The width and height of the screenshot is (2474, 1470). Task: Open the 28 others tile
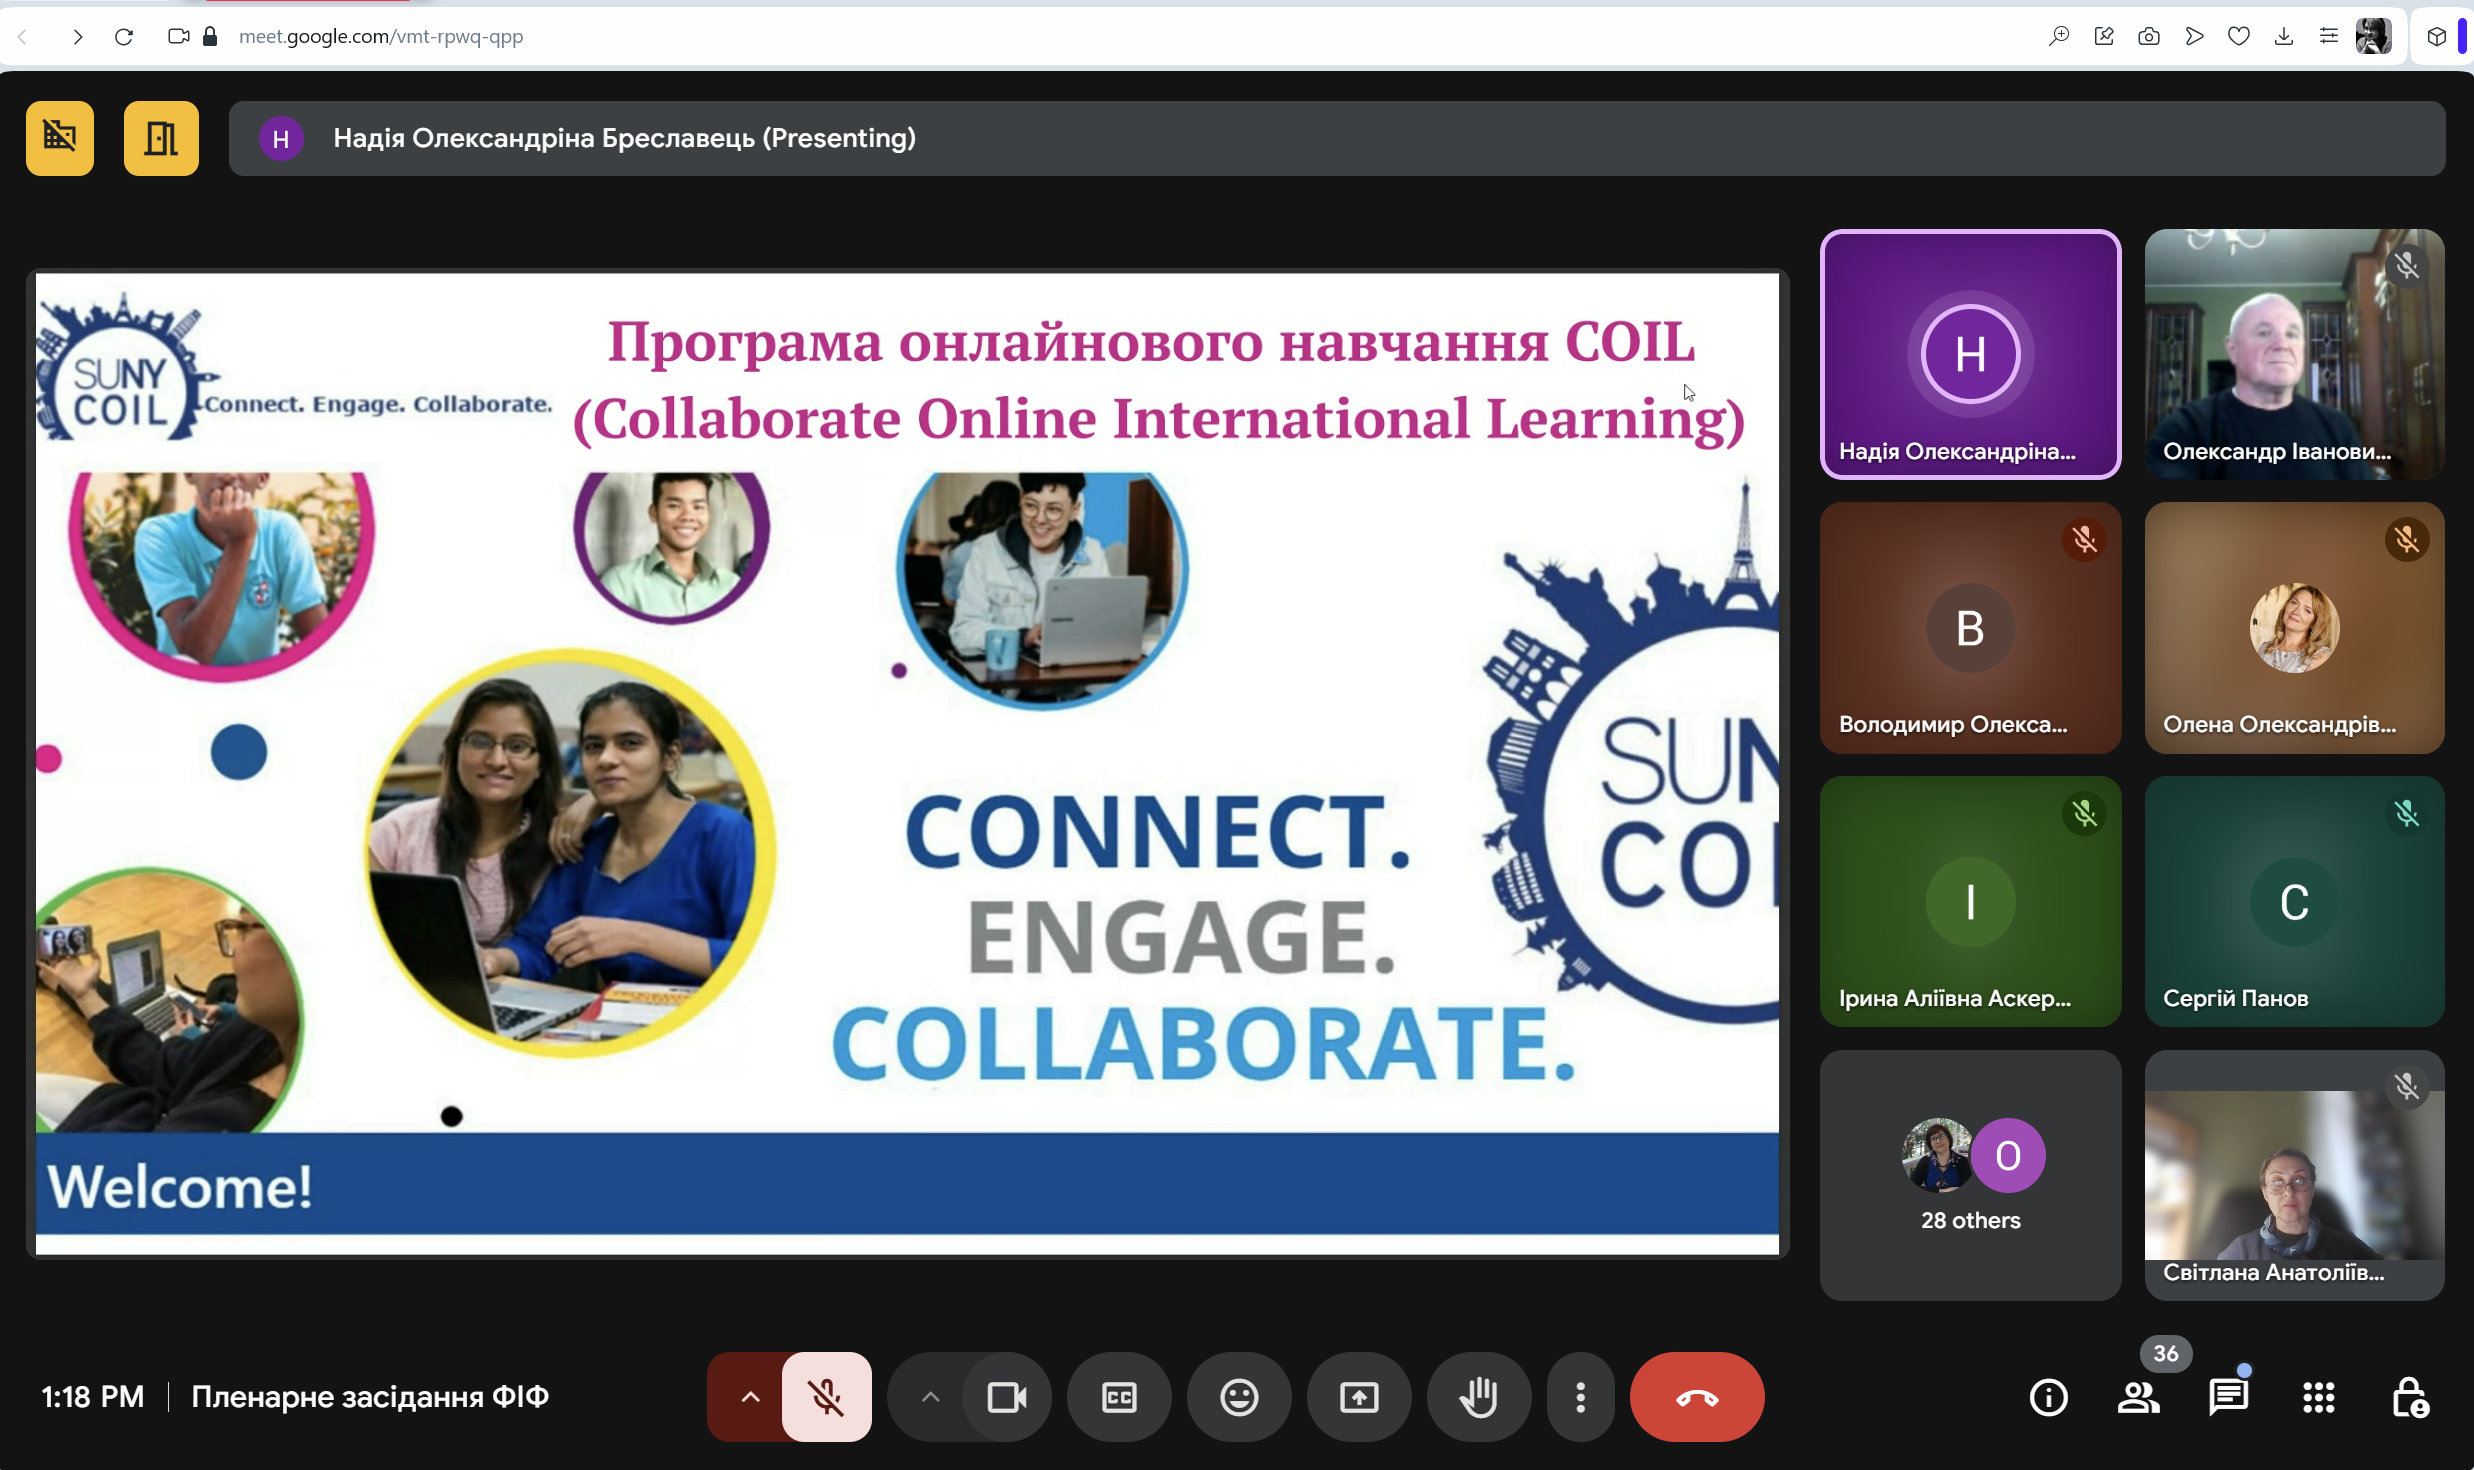(x=1970, y=1175)
